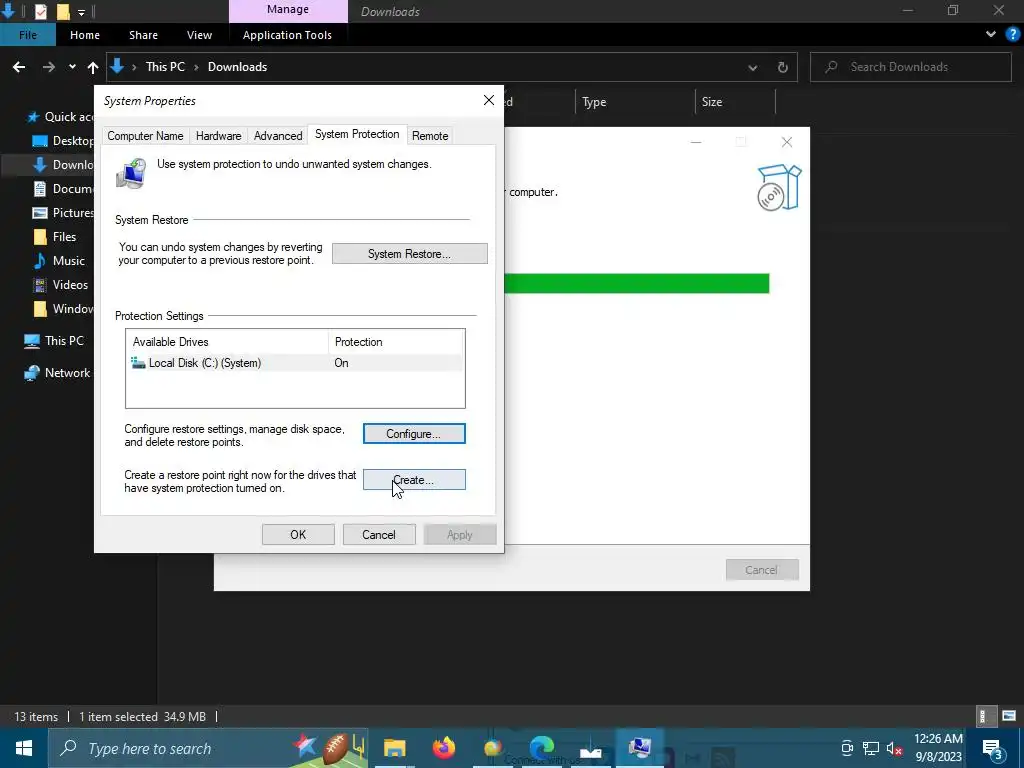Viewport: 1024px width, 768px height.
Task: Refresh the Downloads folder
Action: pyautogui.click(x=782, y=67)
